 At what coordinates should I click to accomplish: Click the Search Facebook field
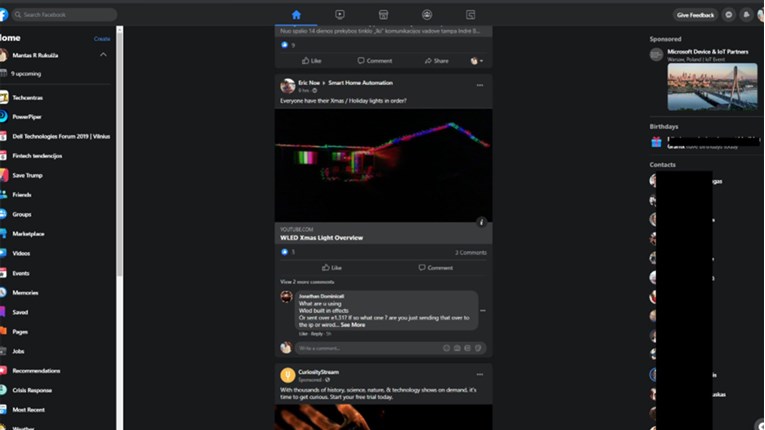tap(64, 15)
